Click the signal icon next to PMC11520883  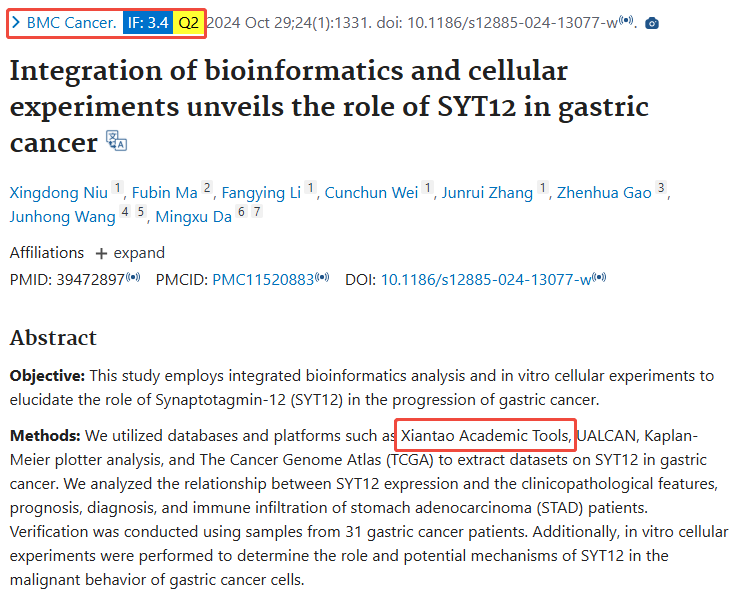point(322,280)
